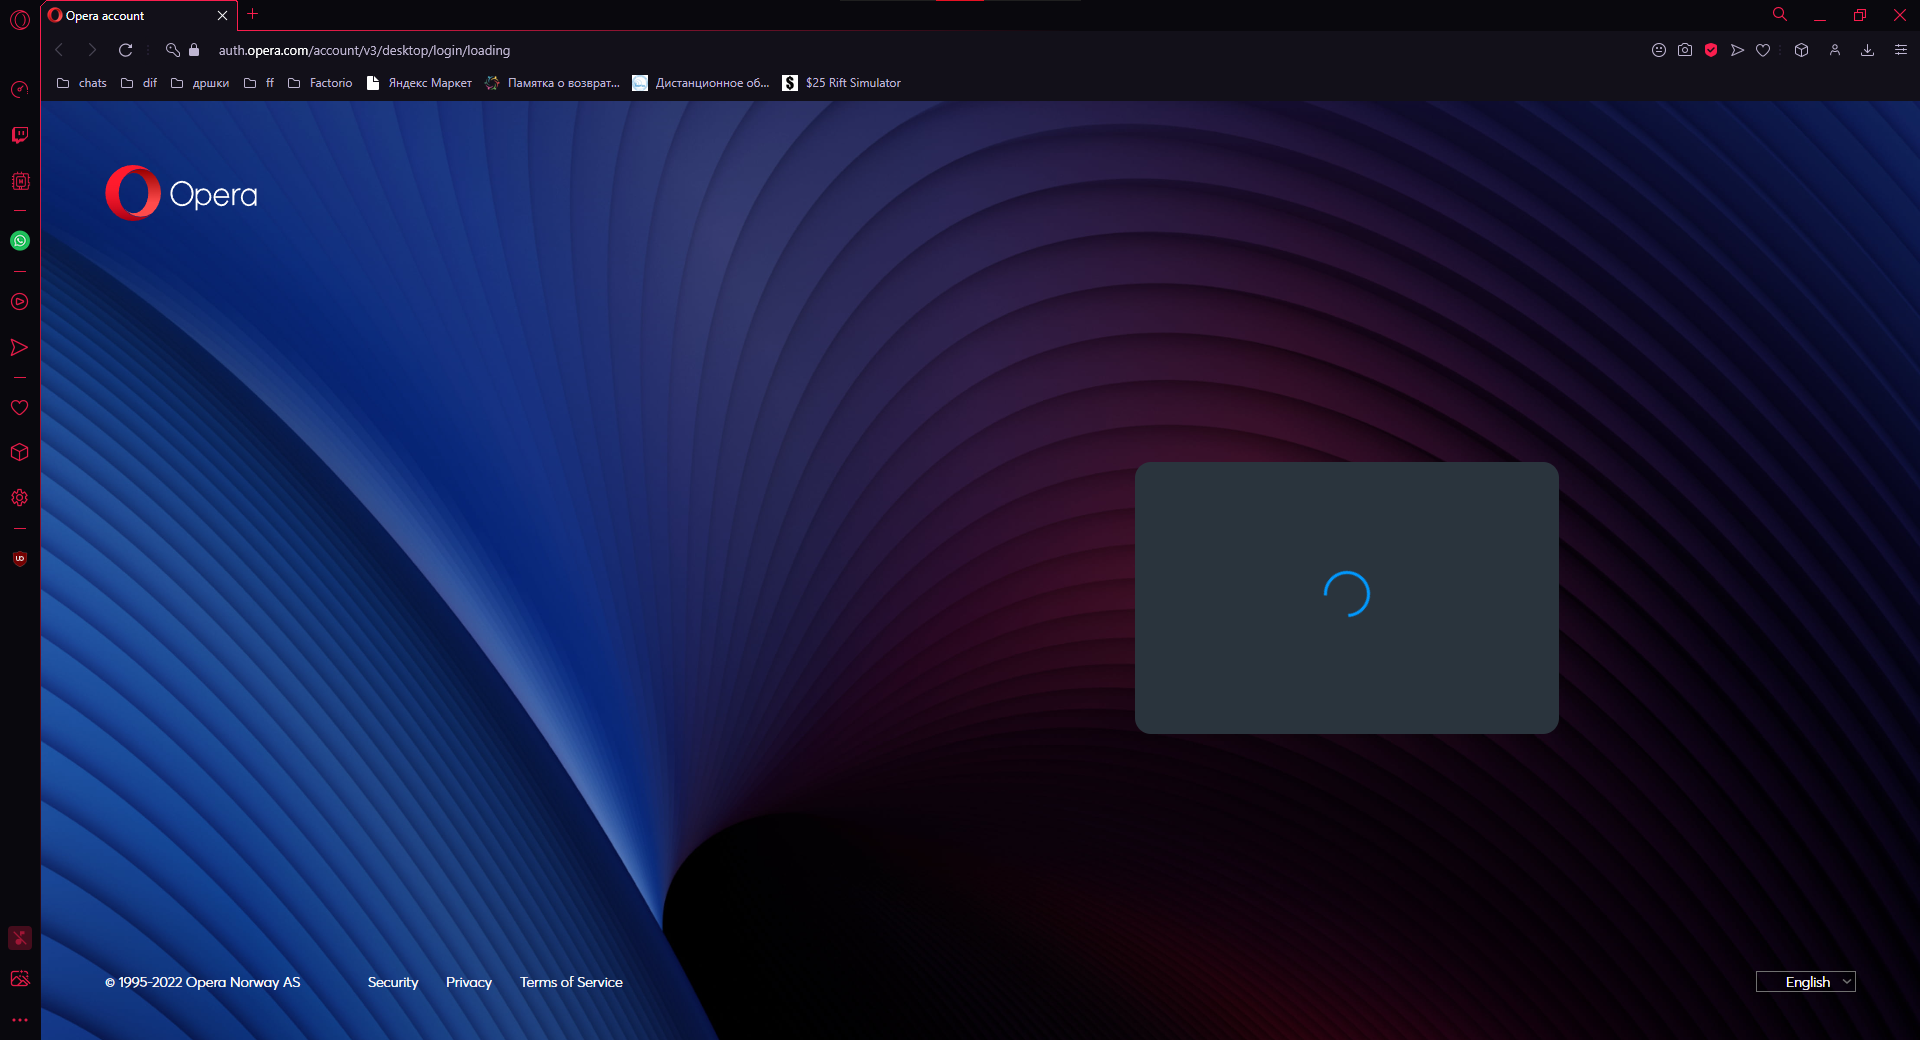Click the emoji face icon in address bar
This screenshot has width=1920, height=1040.
coord(1659,50)
